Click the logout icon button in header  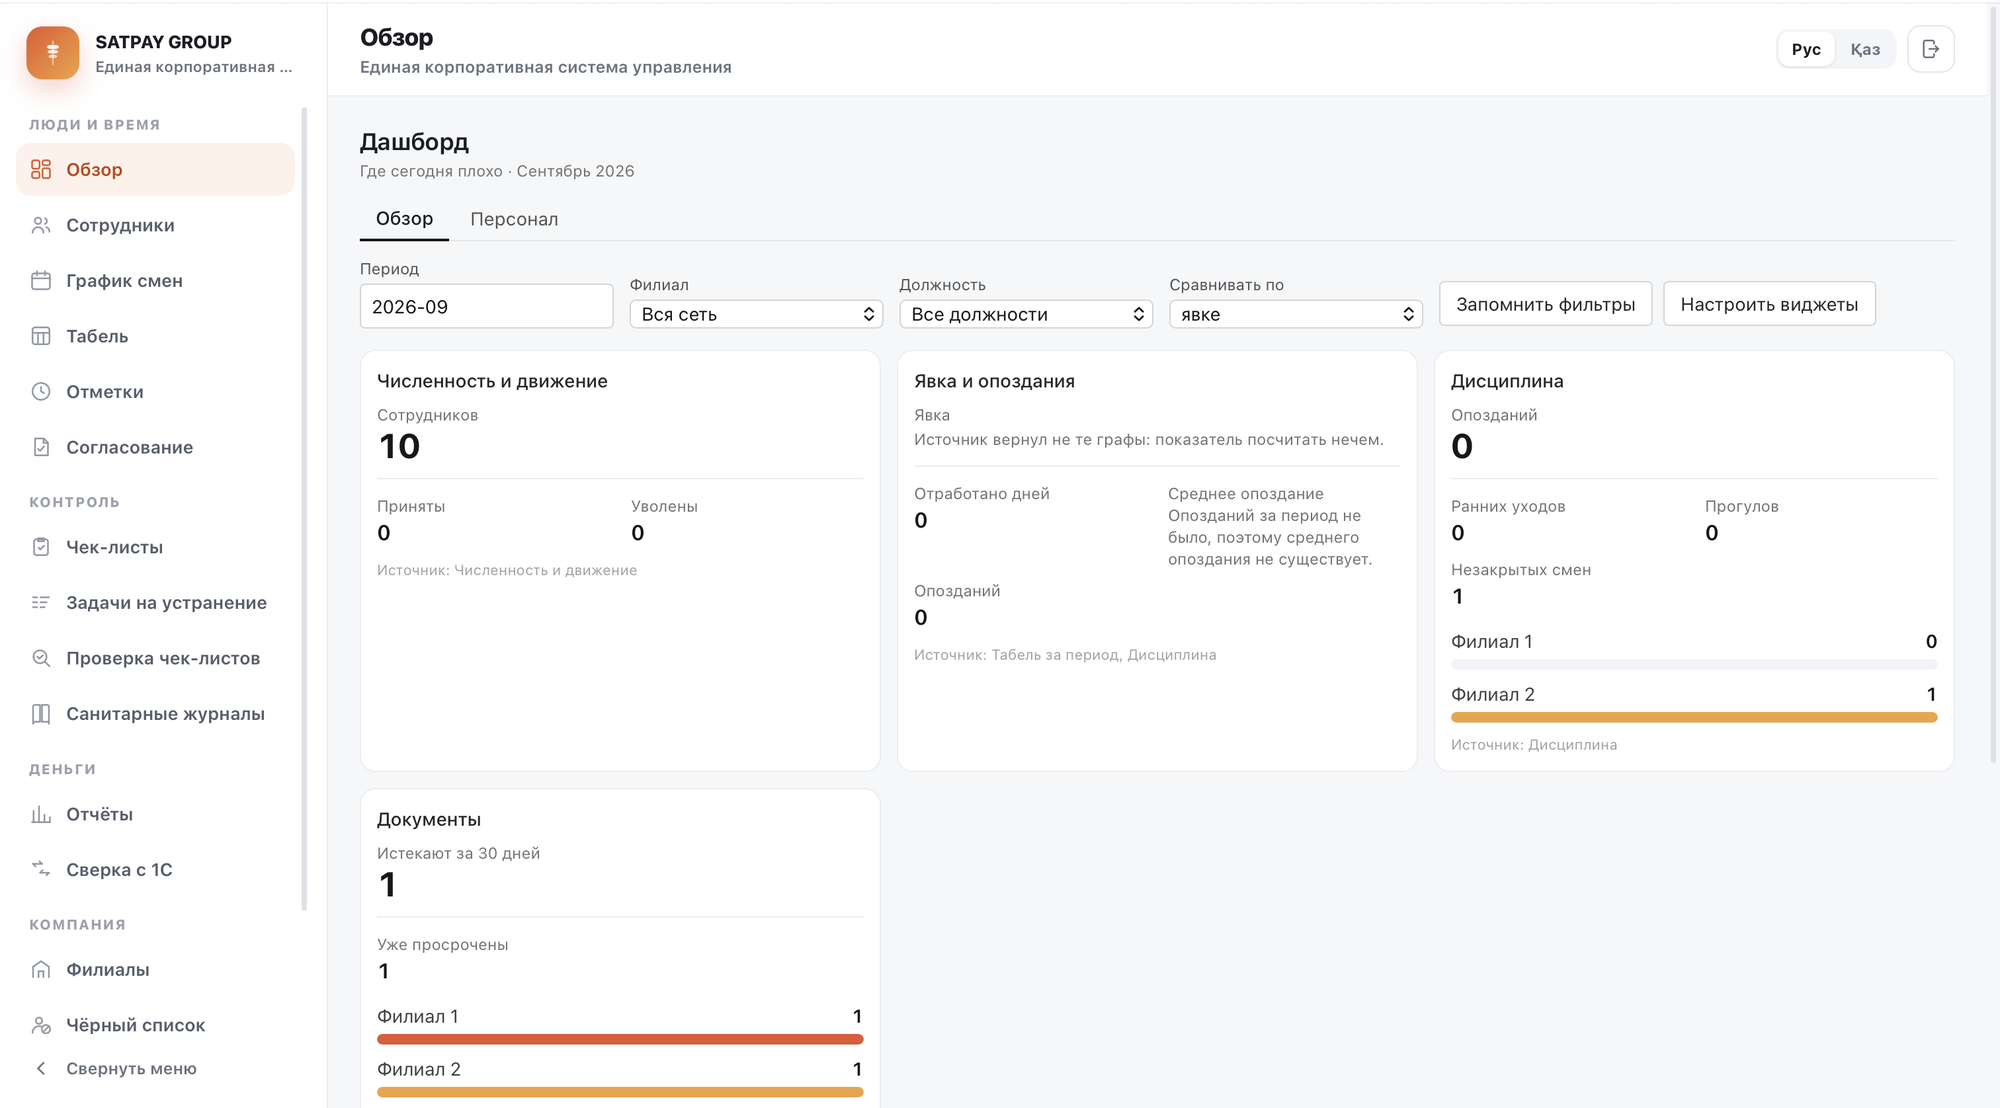(1931, 49)
